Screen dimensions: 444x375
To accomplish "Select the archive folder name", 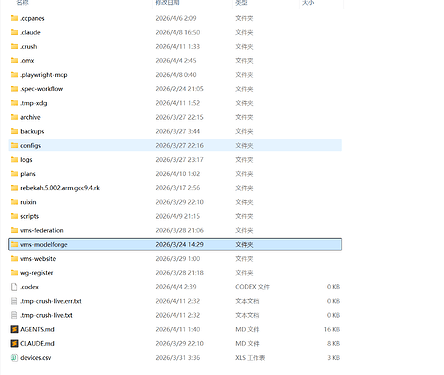I will click(x=30, y=117).
